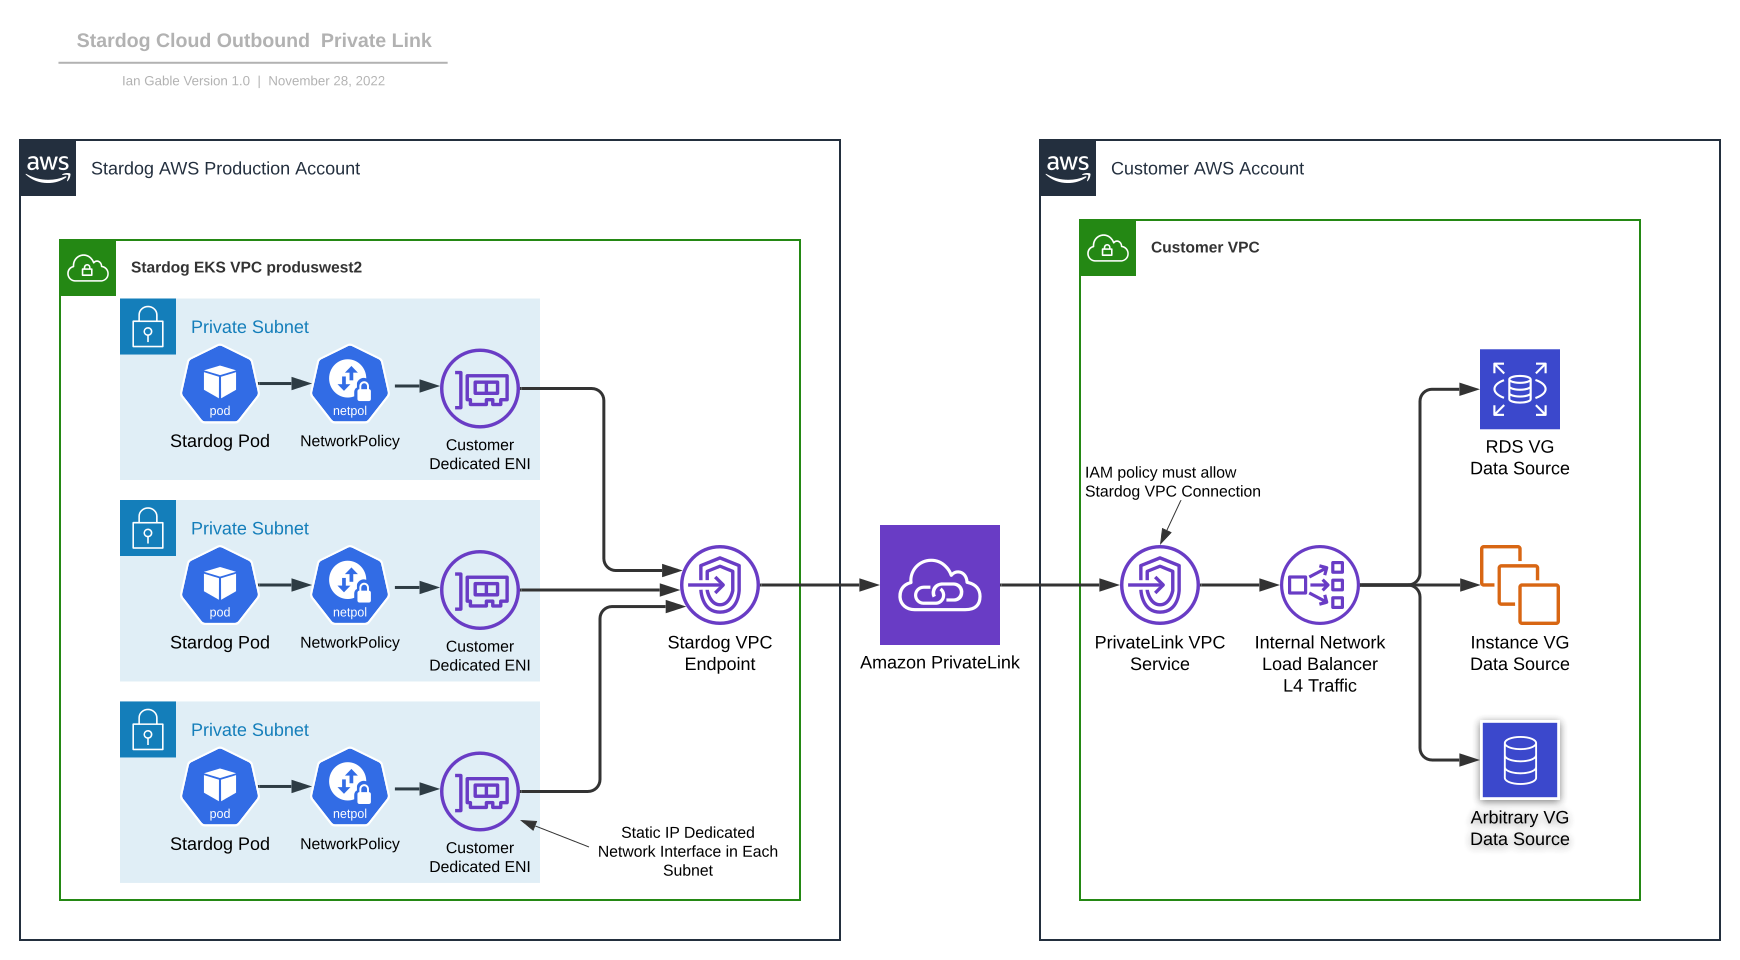Click the Stardog Pod label in top subnet

click(220, 441)
